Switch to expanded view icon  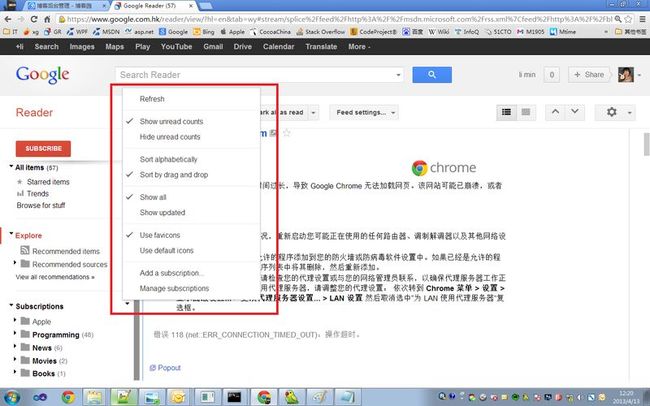click(526, 112)
